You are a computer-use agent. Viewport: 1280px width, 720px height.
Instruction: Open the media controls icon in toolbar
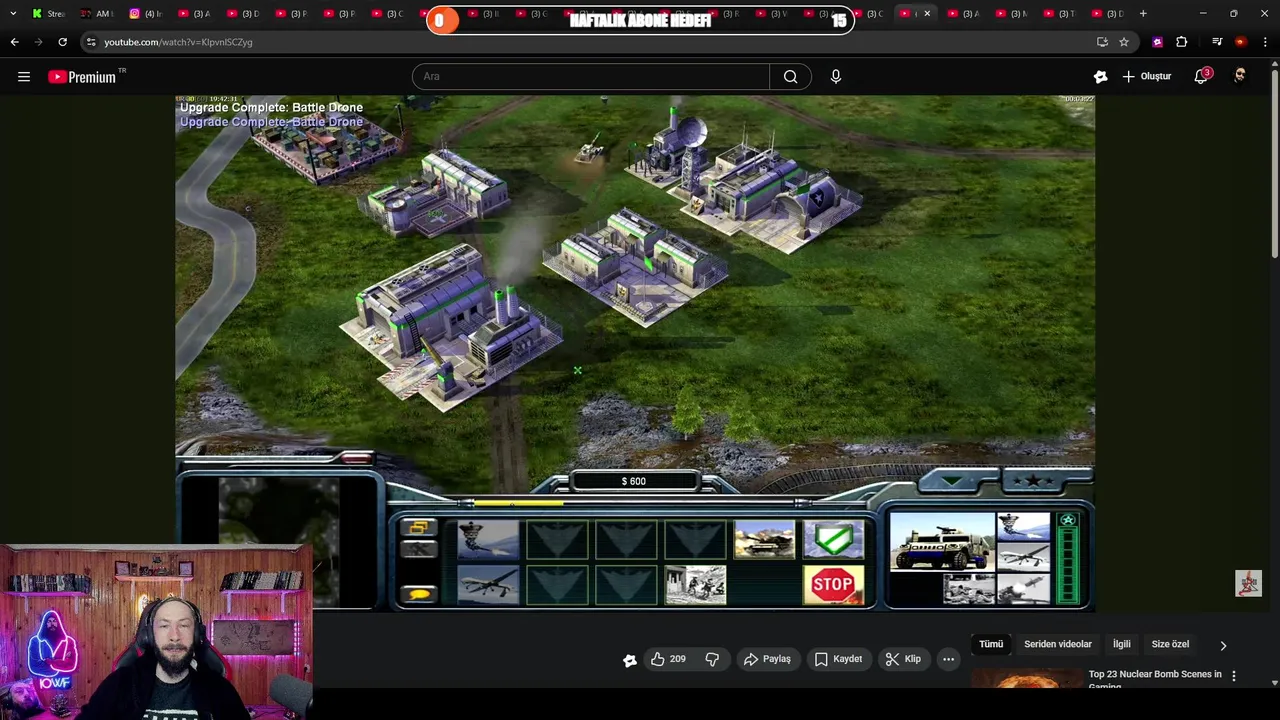(x=1217, y=42)
